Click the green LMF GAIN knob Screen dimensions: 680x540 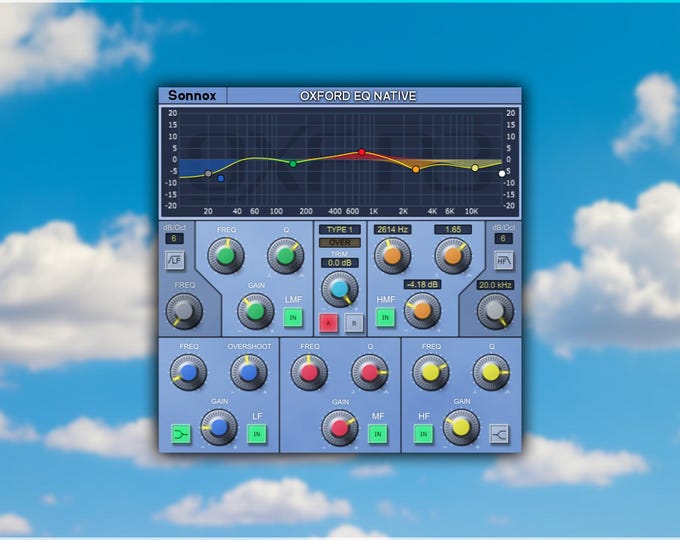point(256,311)
